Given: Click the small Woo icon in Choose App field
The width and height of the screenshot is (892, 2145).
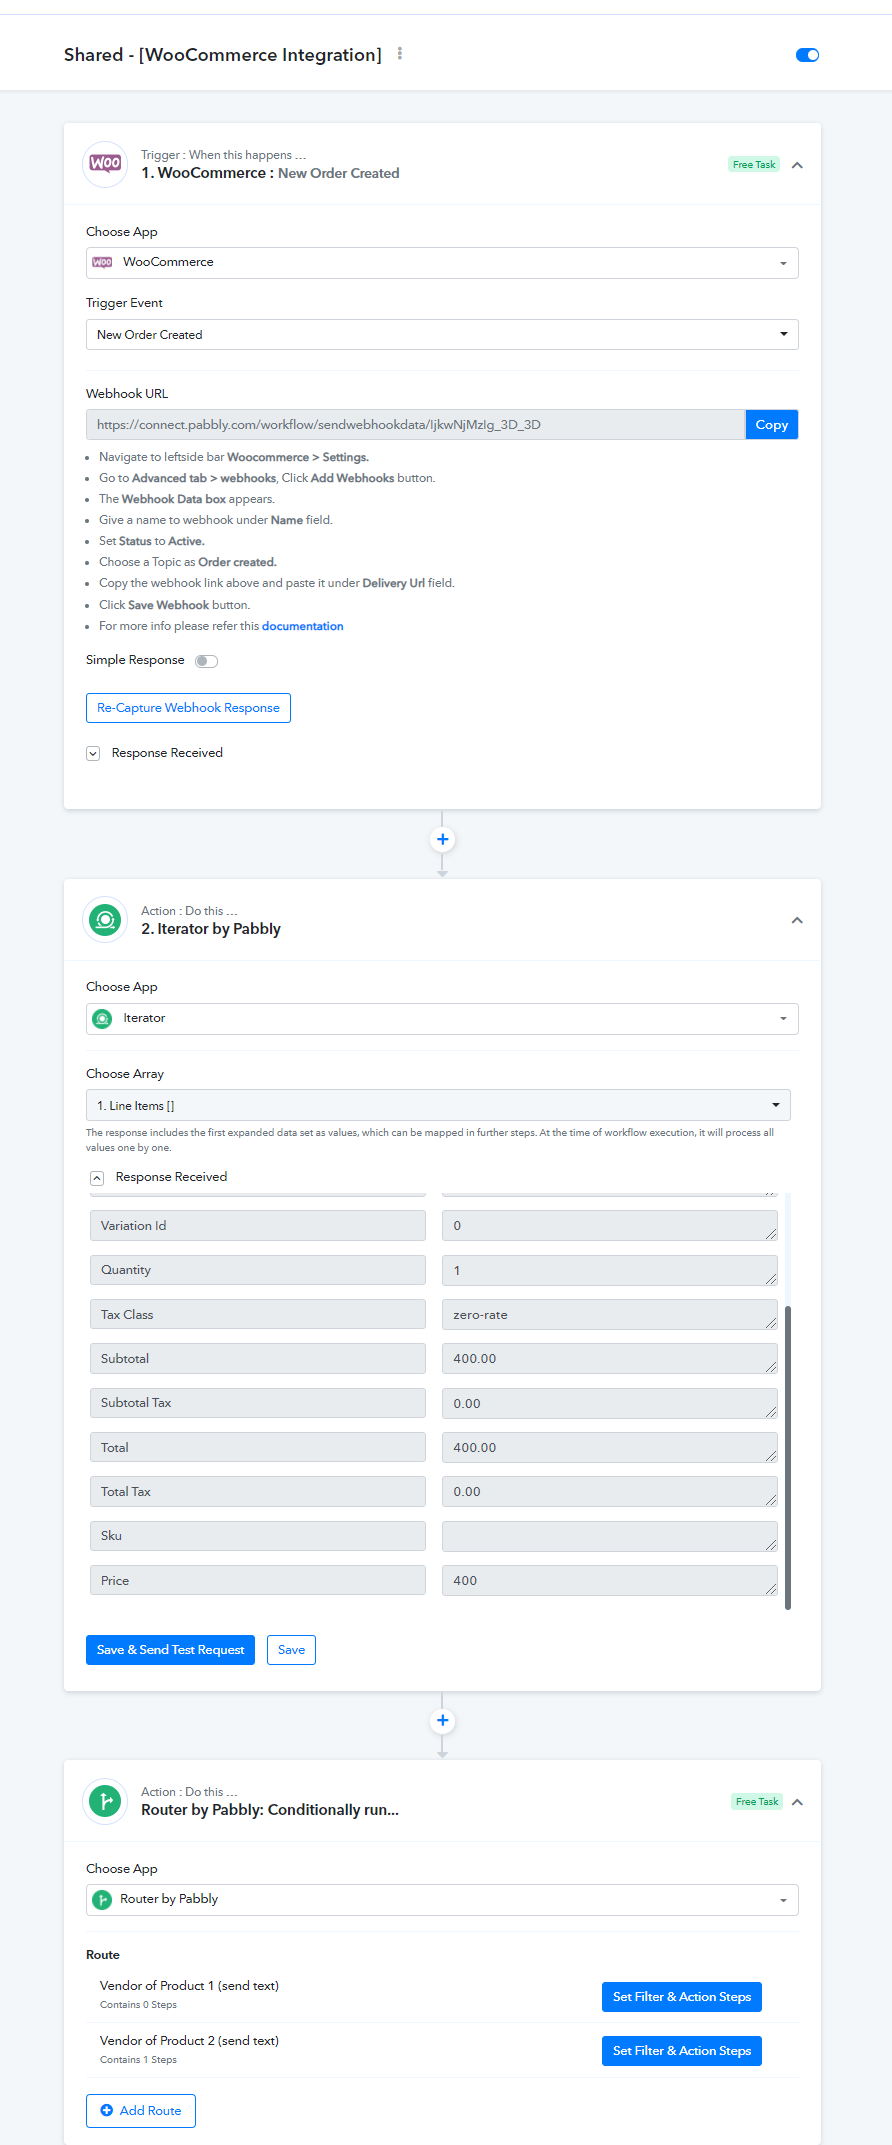Looking at the screenshot, I should click(x=102, y=263).
